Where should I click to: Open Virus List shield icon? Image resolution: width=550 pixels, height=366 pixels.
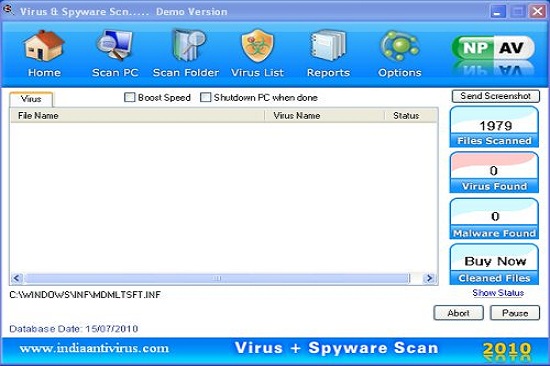pyautogui.click(x=257, y=46)
